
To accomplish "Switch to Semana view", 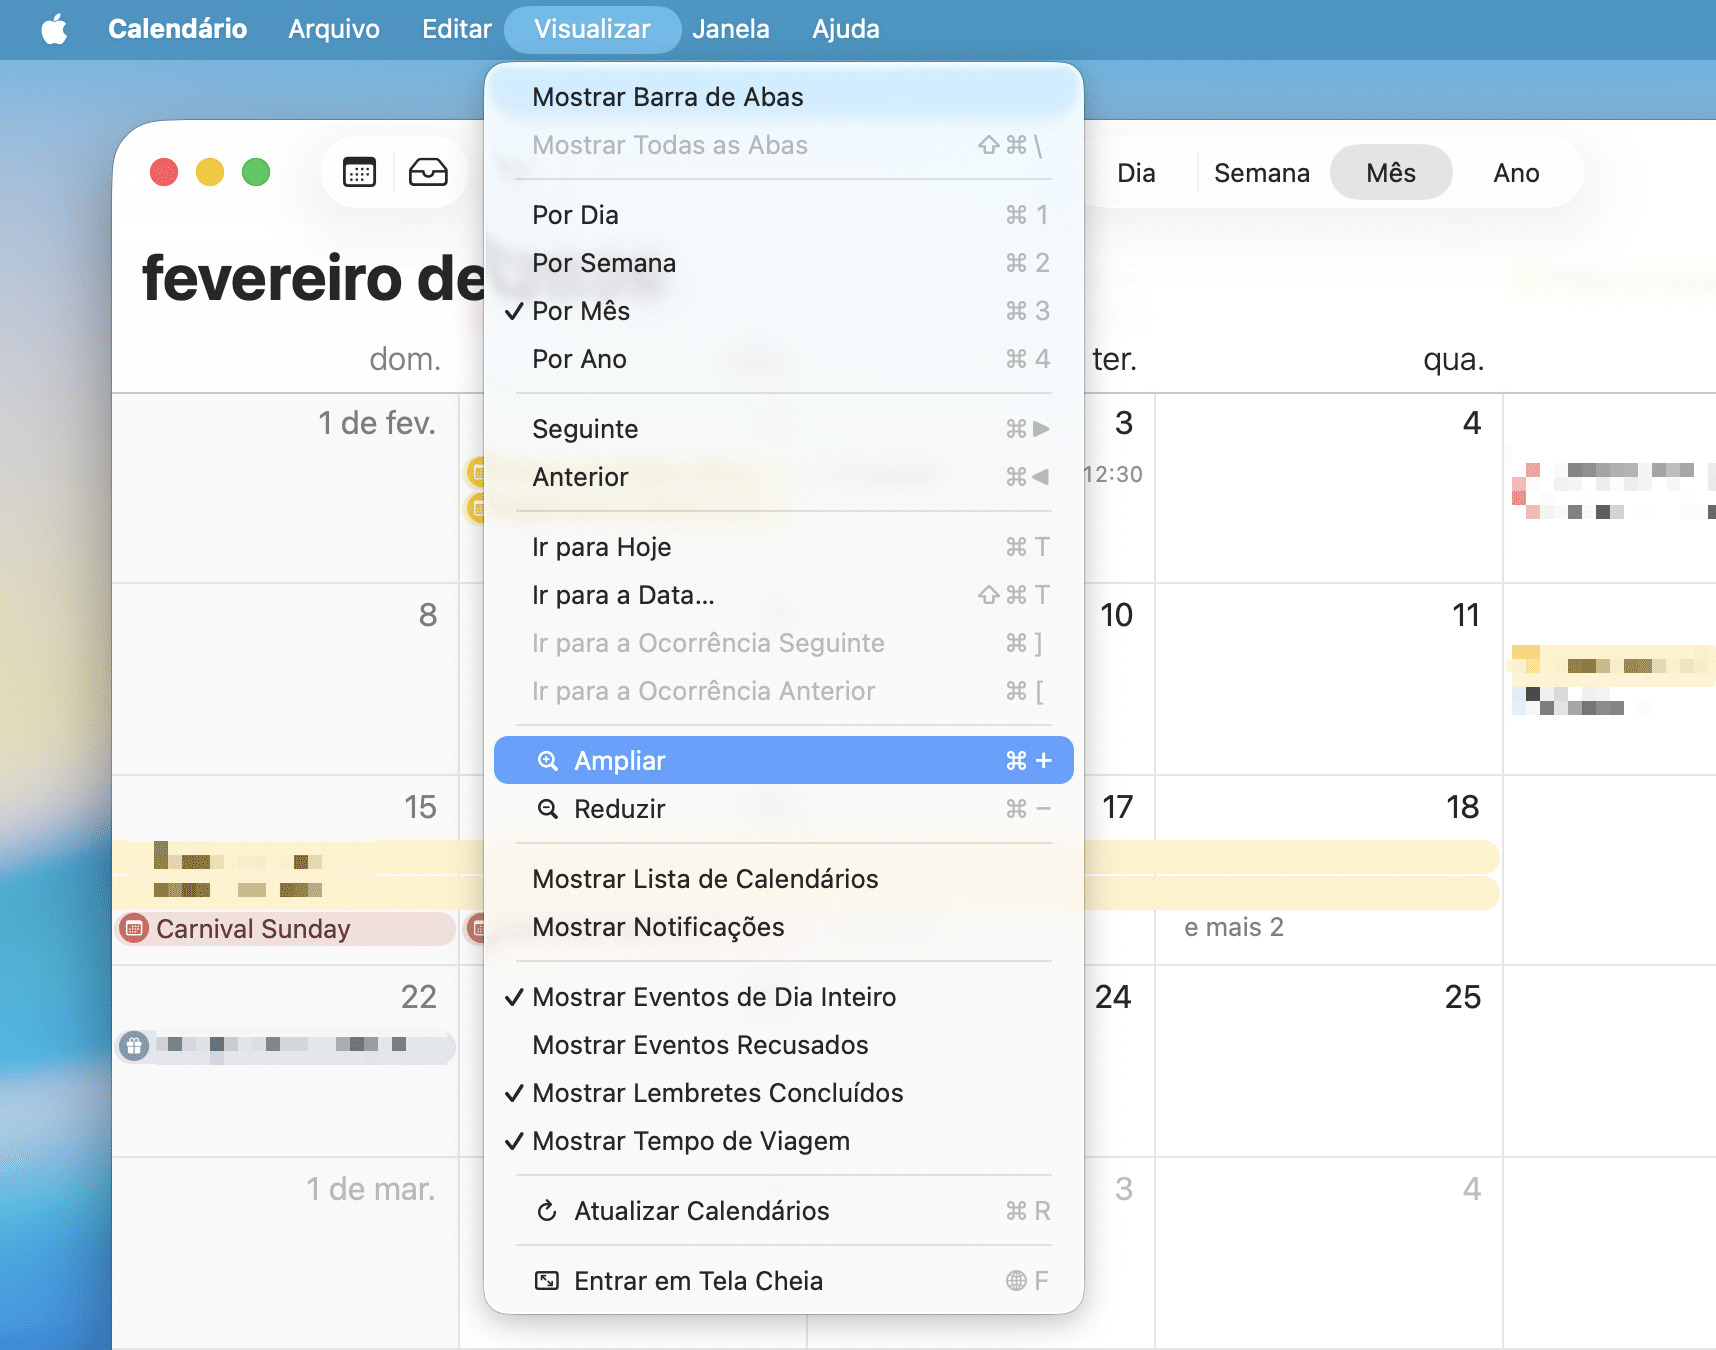I will coord(1261,173).
